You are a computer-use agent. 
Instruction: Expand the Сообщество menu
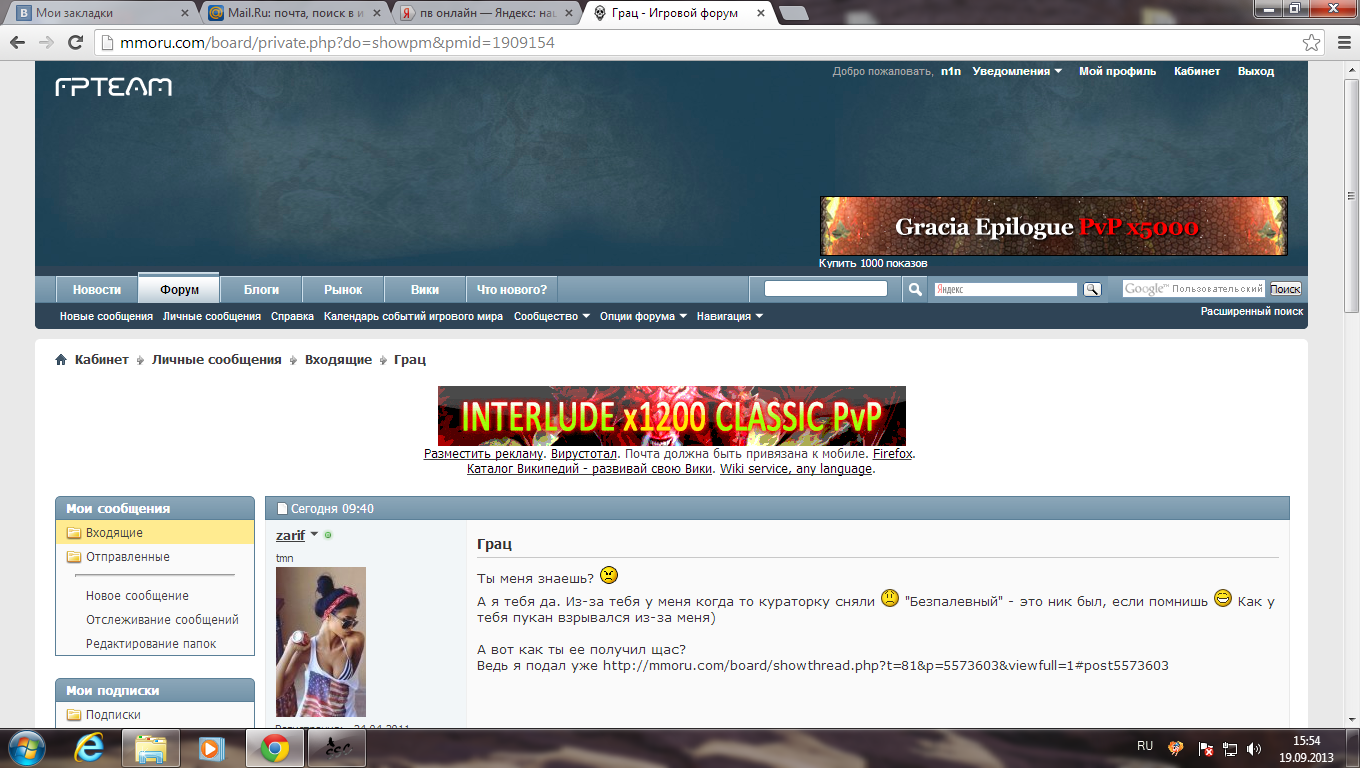click(551, 316)
